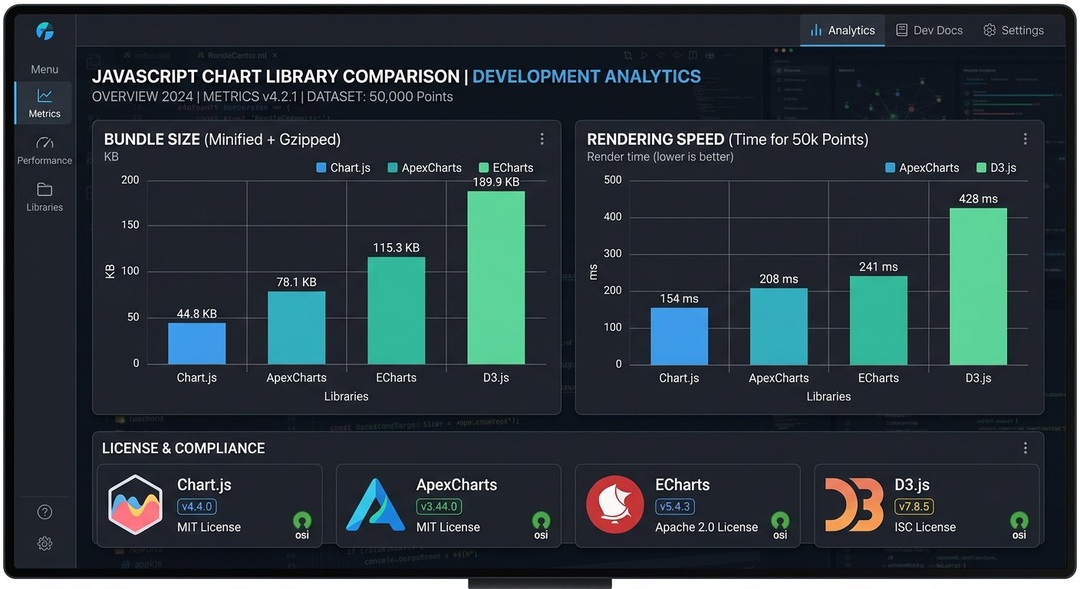Image resolution: width=1080 pixels, height=589 pixels.
Task: Click 'MIT License' text on Chart.js card
Action: click(x=209, y=527)
